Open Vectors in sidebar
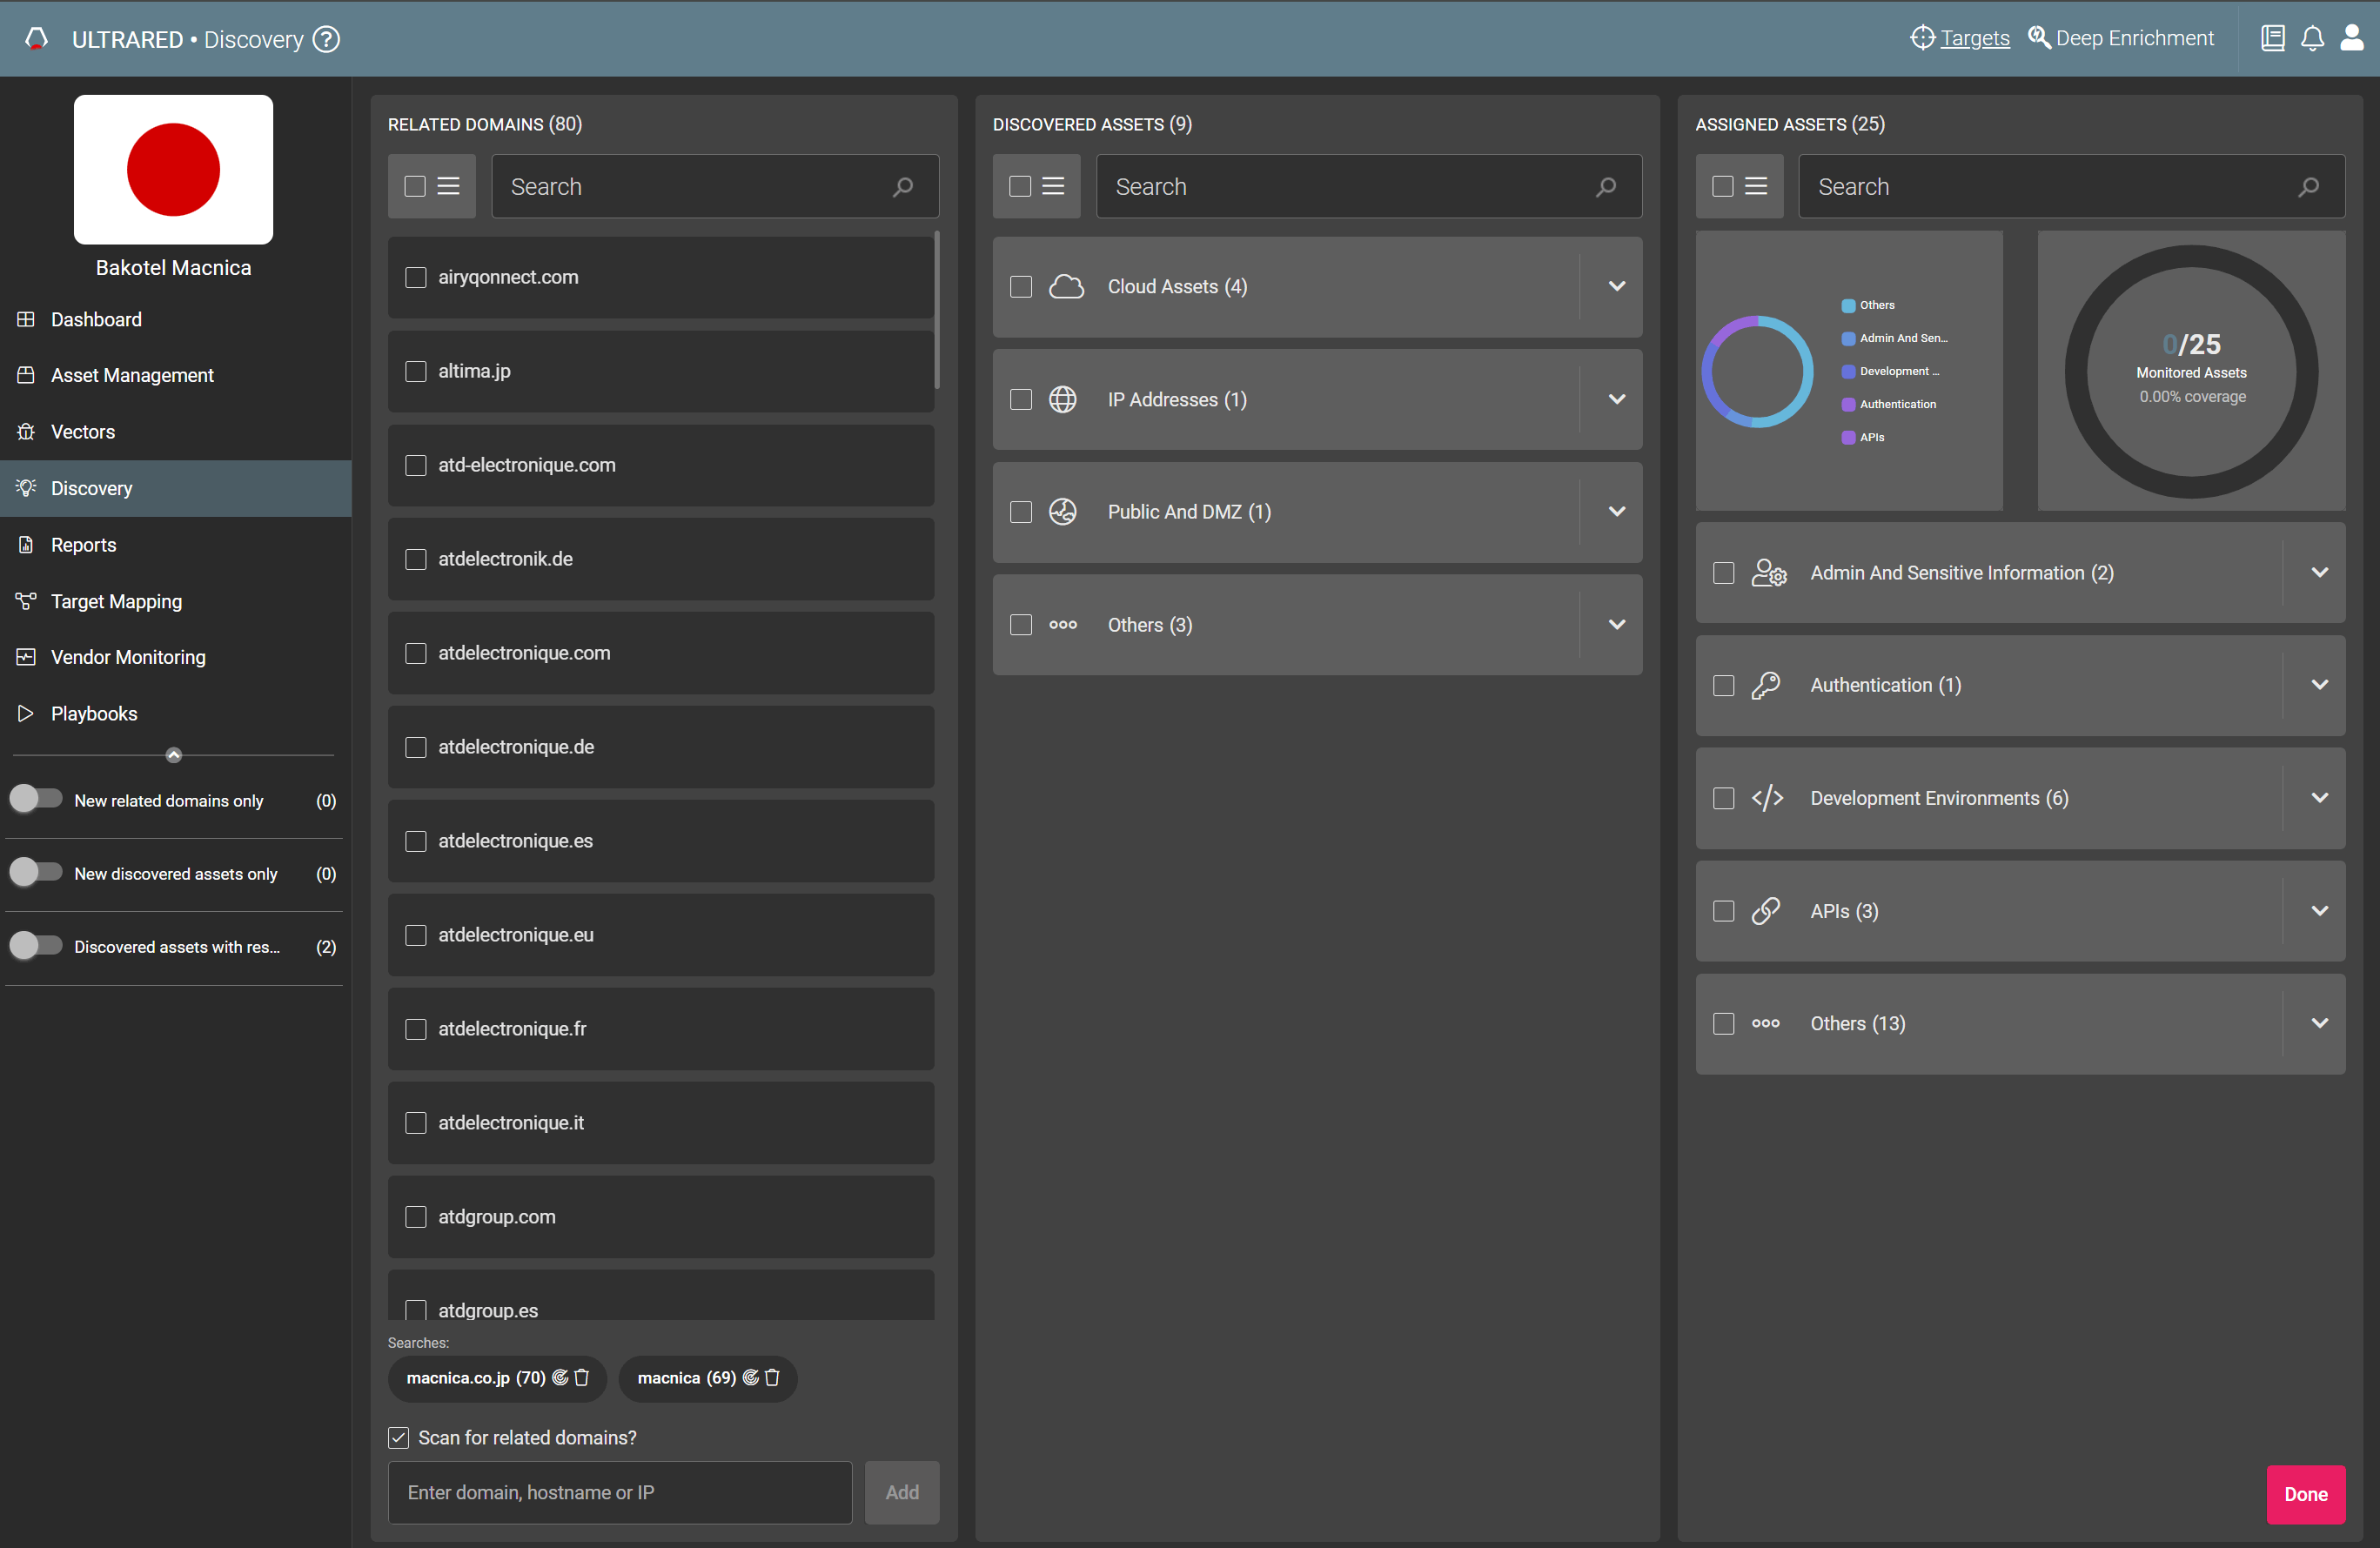The image size is (2380, 1548). 175,432
